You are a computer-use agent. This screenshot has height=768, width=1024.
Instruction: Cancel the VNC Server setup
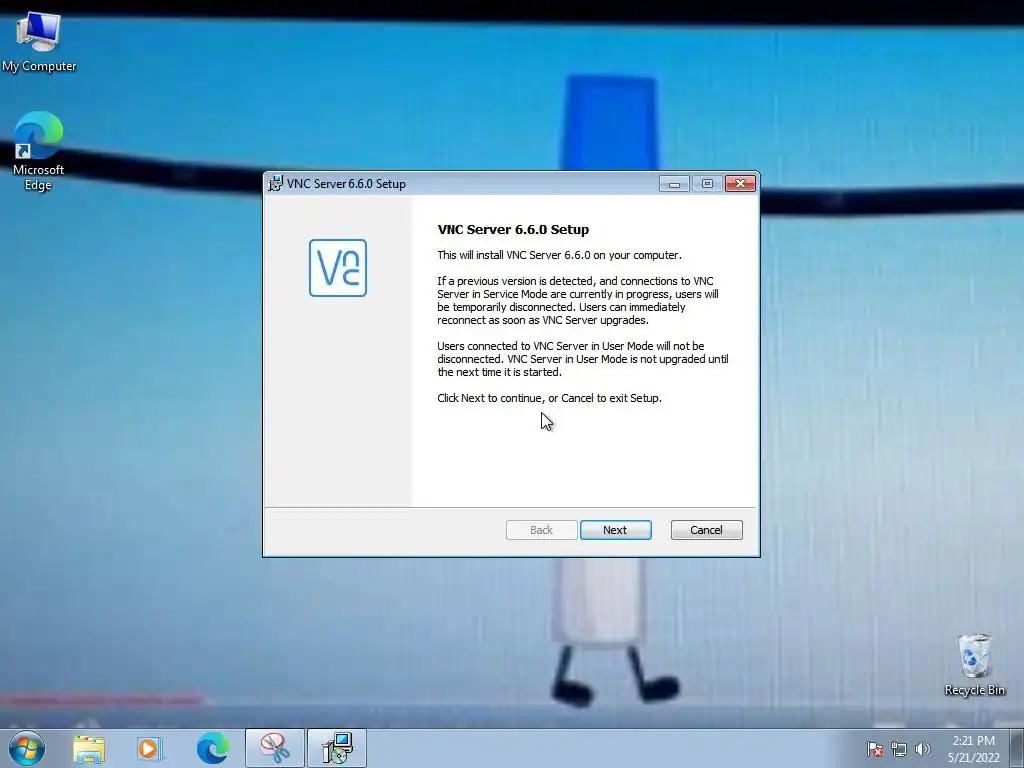[x=706, y=530]
